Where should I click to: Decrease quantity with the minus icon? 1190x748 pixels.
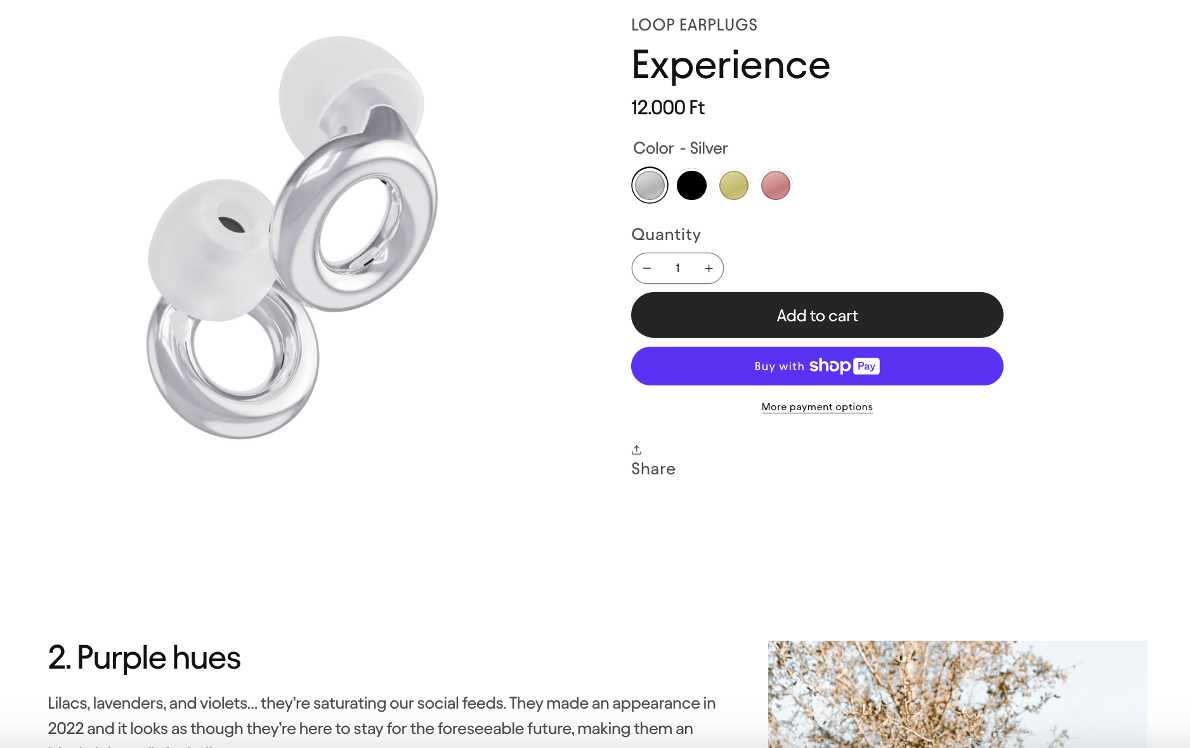[647, 268]
